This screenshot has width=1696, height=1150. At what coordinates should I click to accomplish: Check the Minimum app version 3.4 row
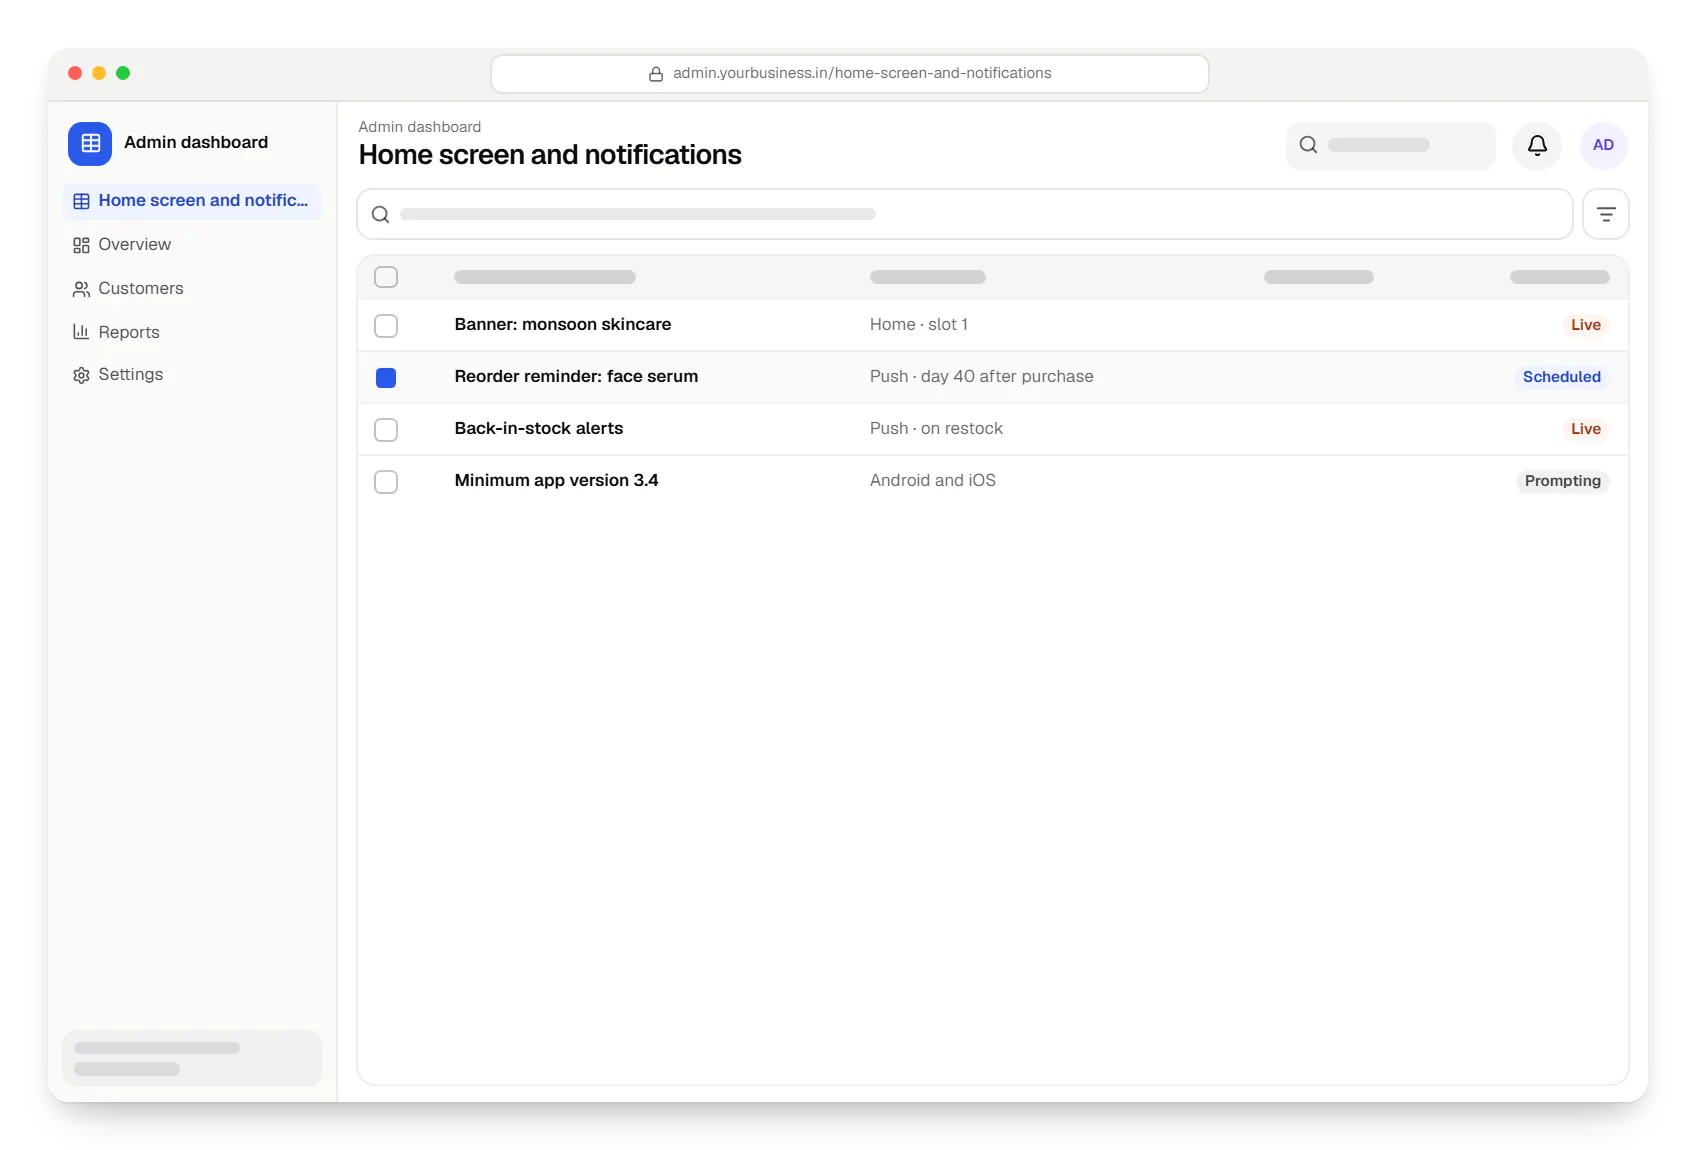click(x=386, y=482)
